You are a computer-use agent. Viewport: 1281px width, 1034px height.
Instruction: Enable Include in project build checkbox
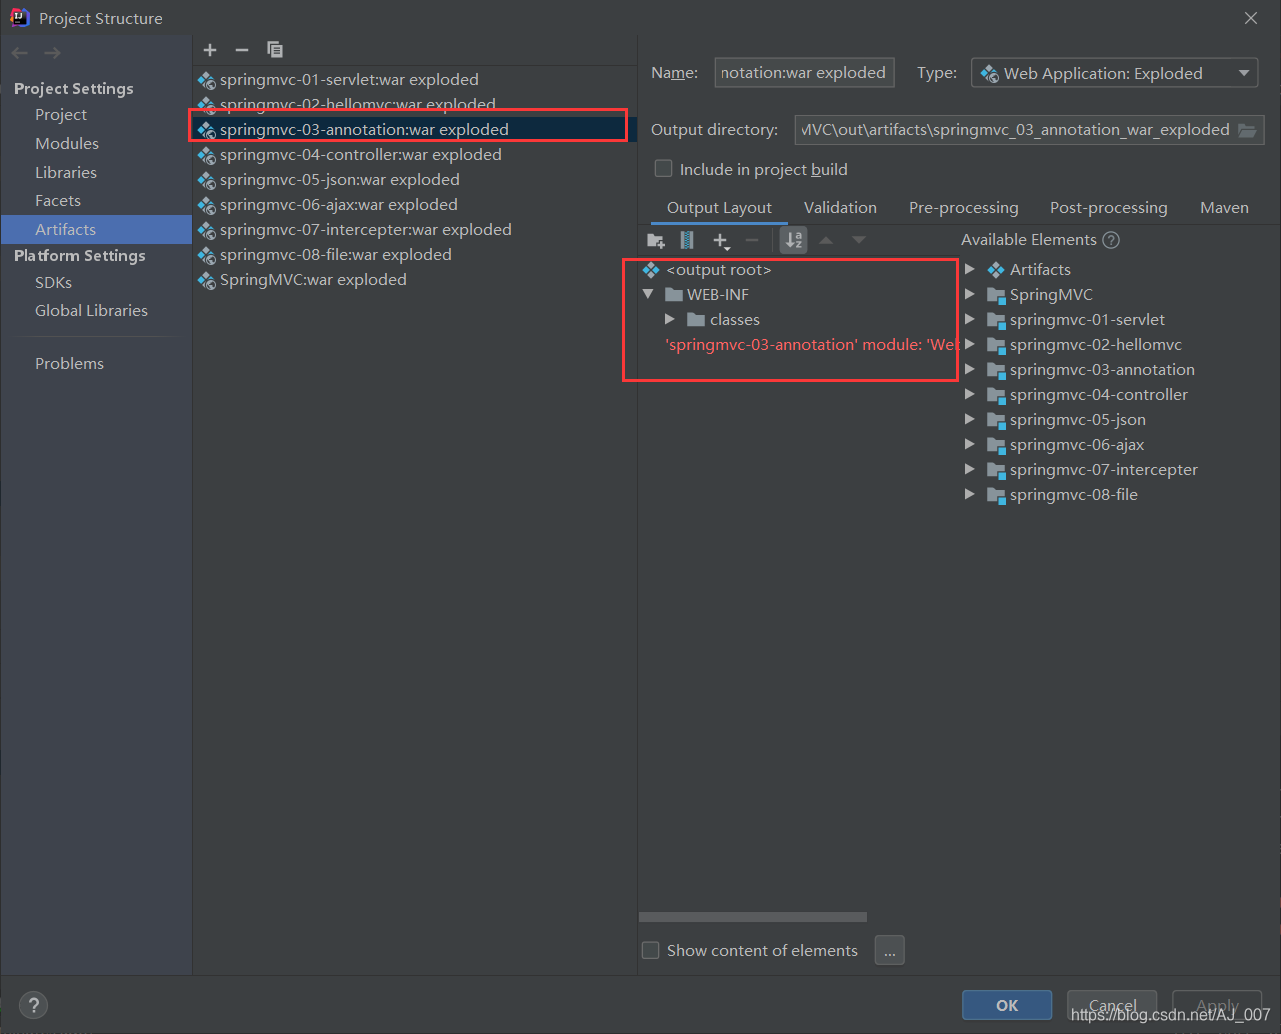(663, 169)
